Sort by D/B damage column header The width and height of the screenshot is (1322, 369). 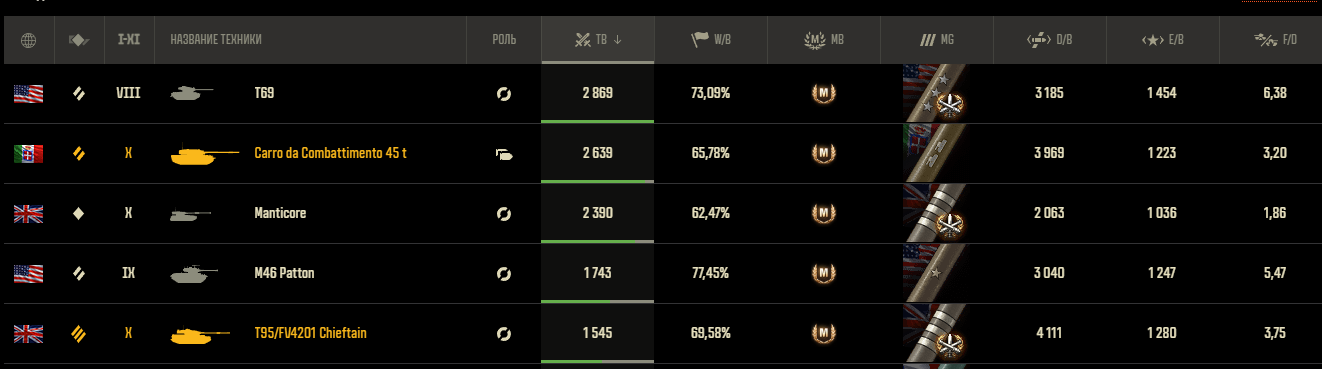1050,41
